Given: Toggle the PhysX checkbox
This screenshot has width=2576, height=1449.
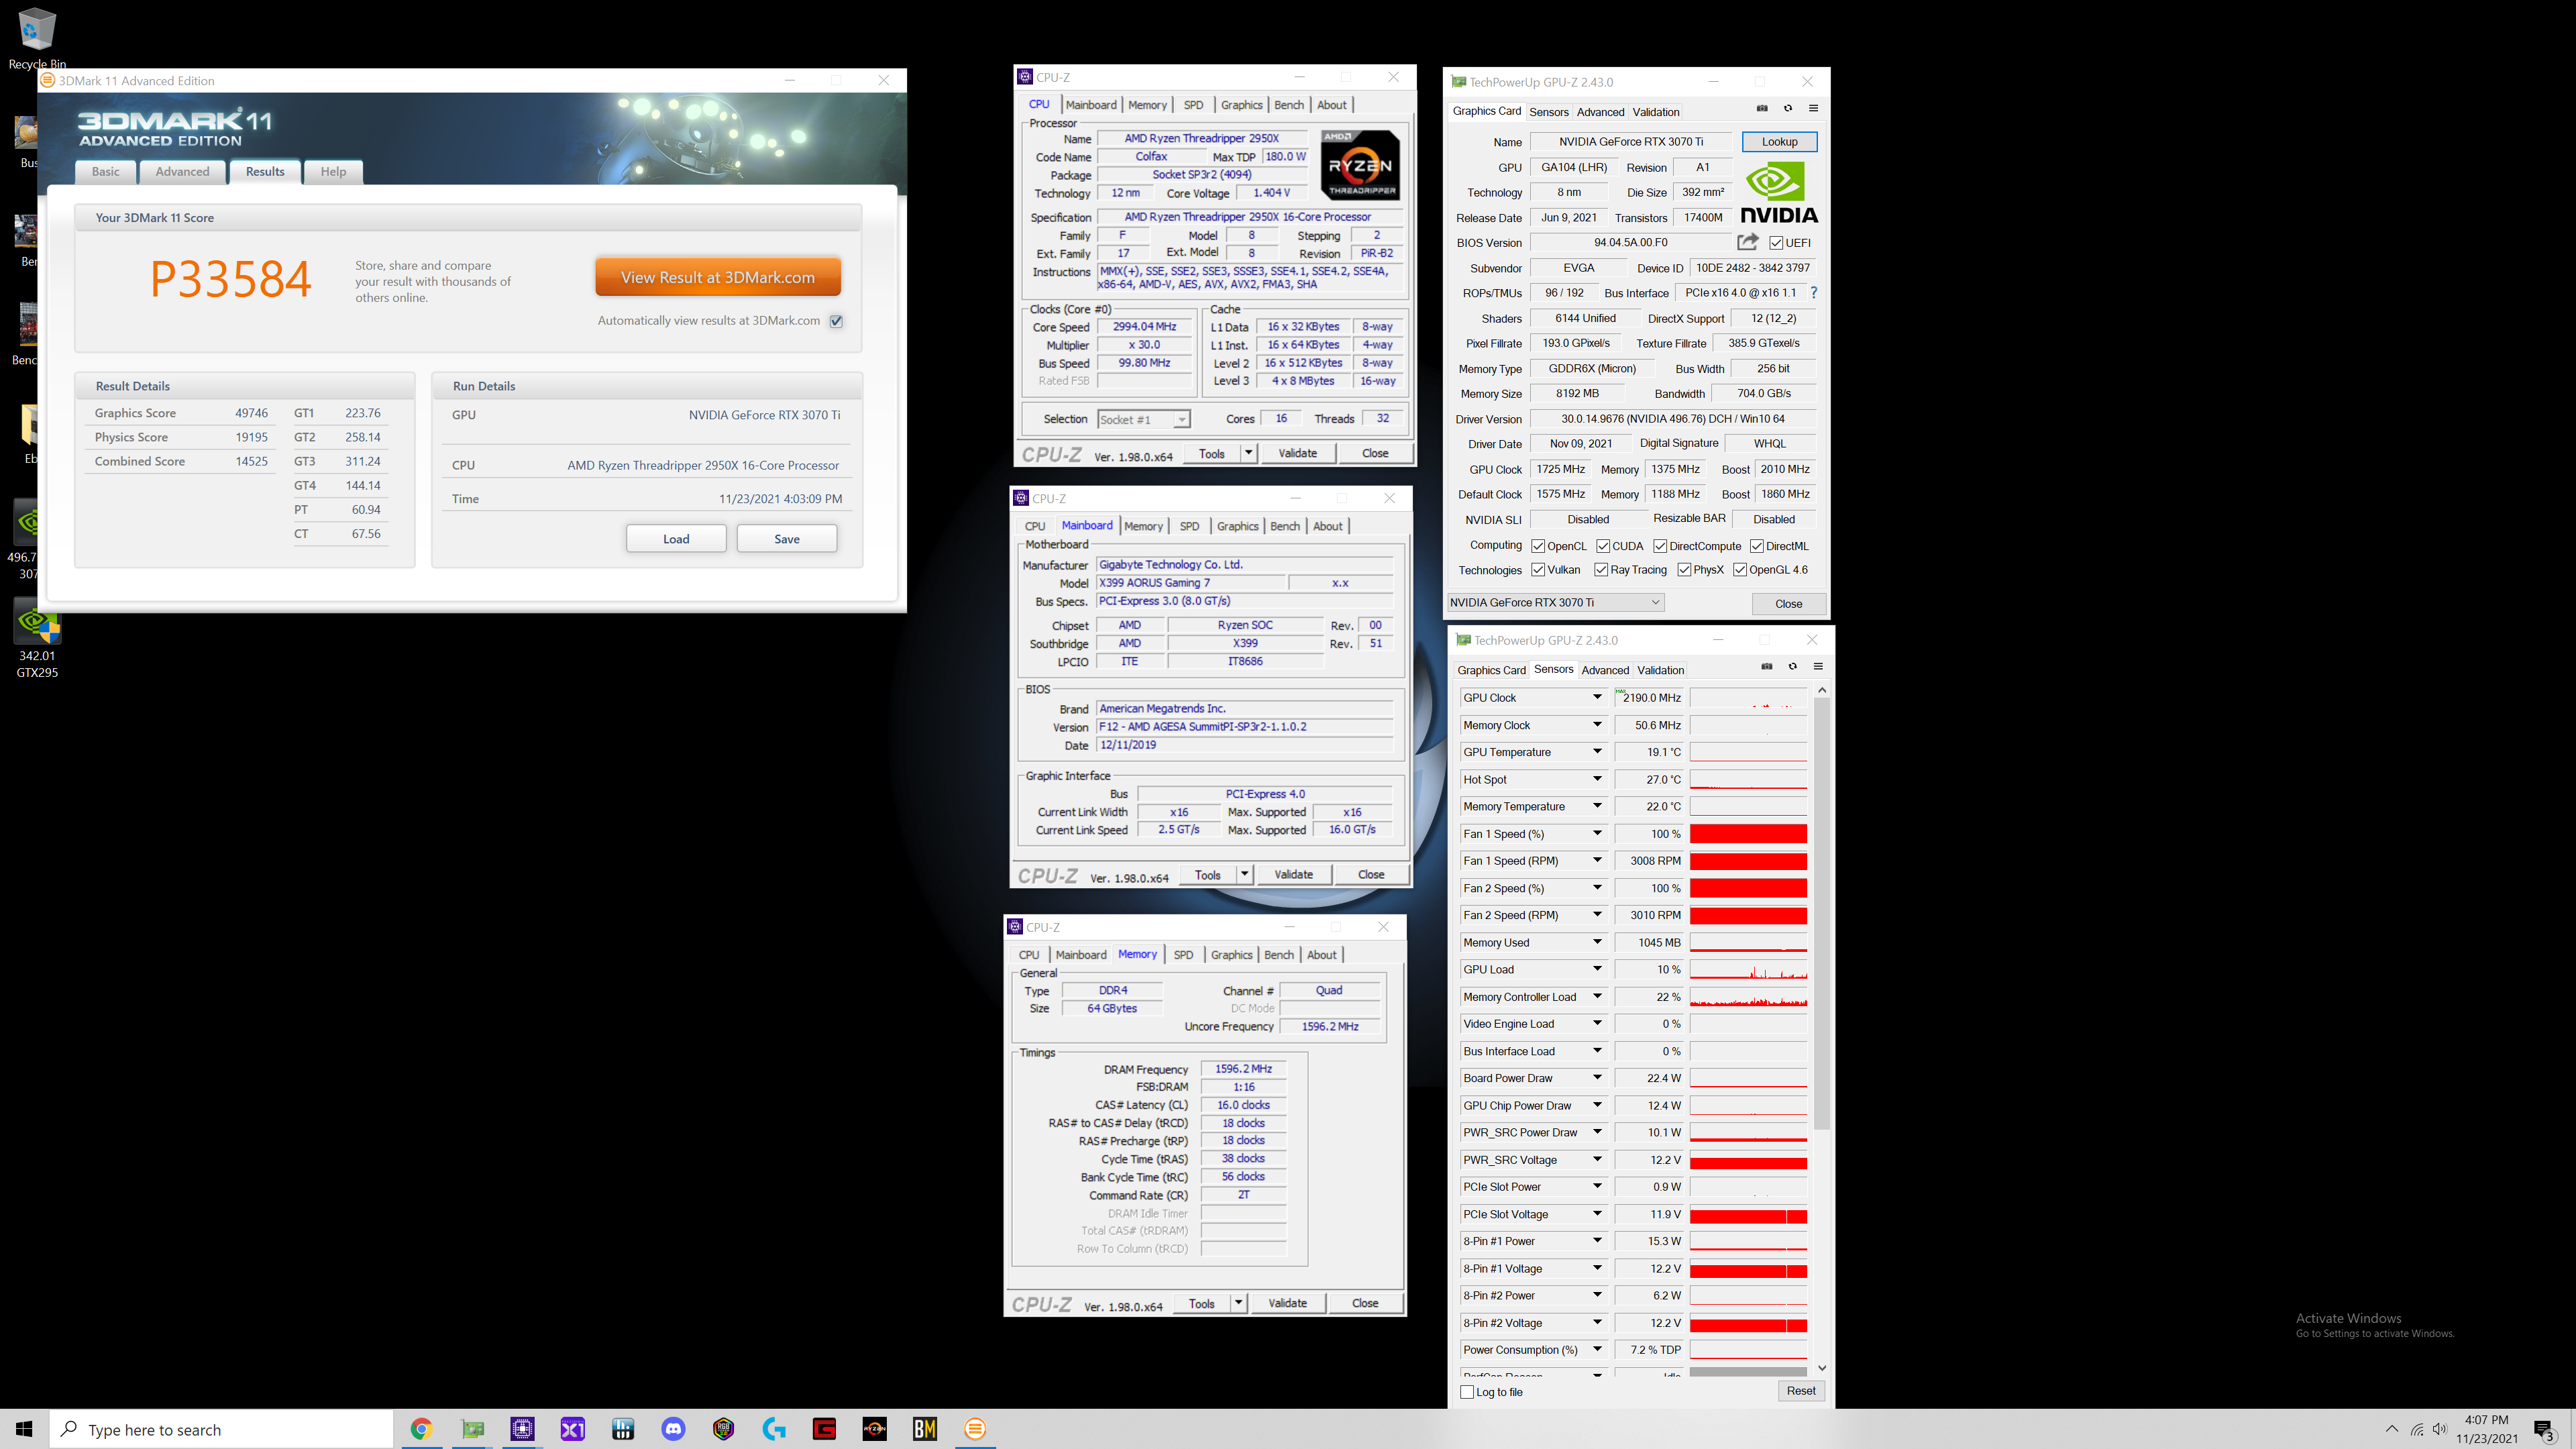Looking at the screenshot, I should (x=1684, y=570).
